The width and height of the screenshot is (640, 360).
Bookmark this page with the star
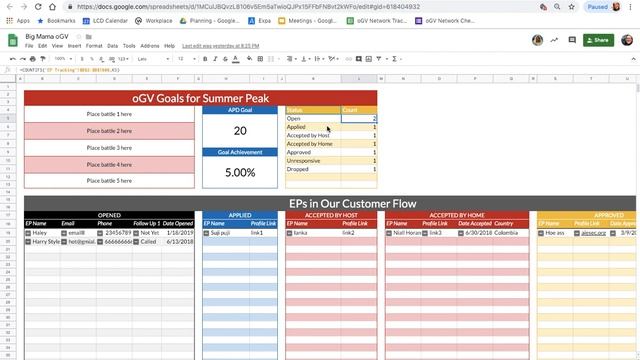pos(571,7)
